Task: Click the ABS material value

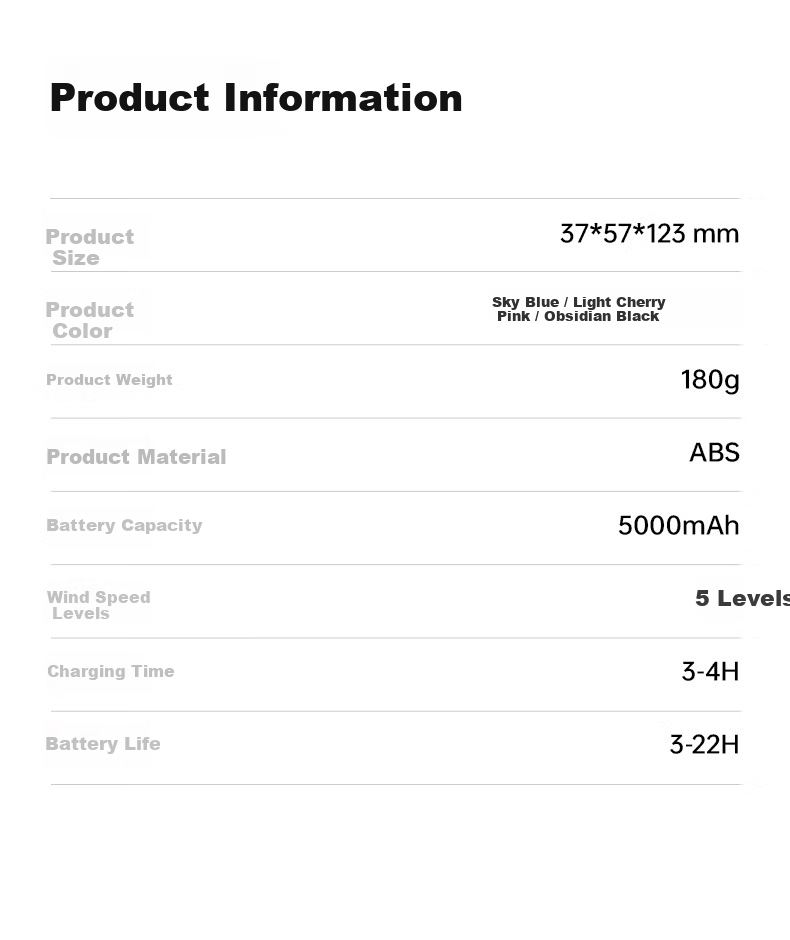Action: 714,453
